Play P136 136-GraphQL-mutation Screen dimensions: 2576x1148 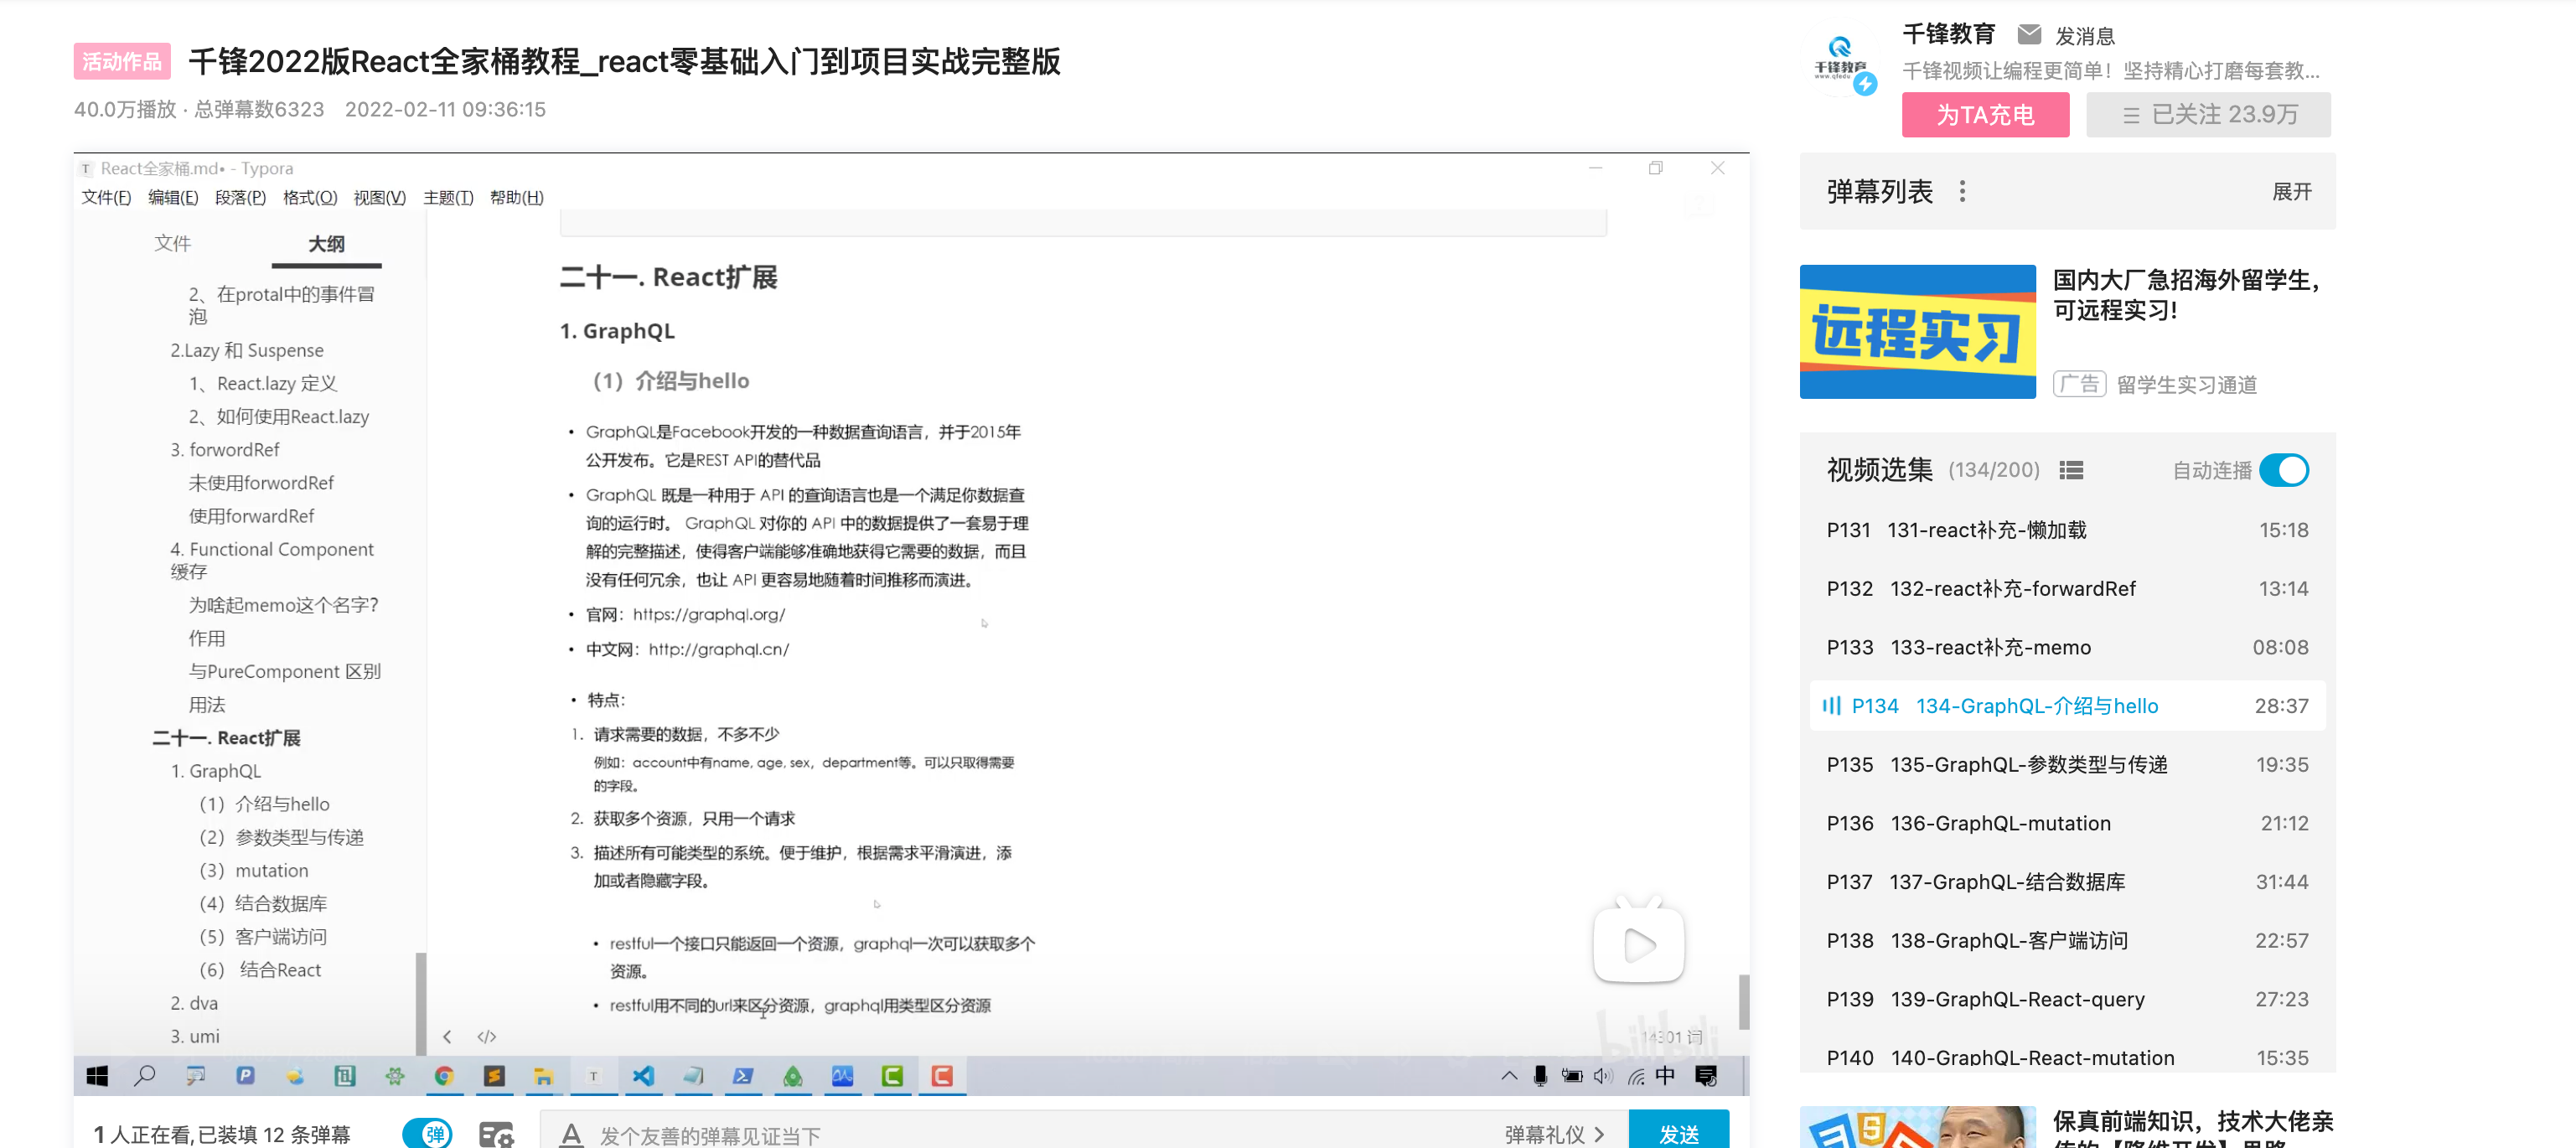pyautogui.click(x=2067, y=824)
